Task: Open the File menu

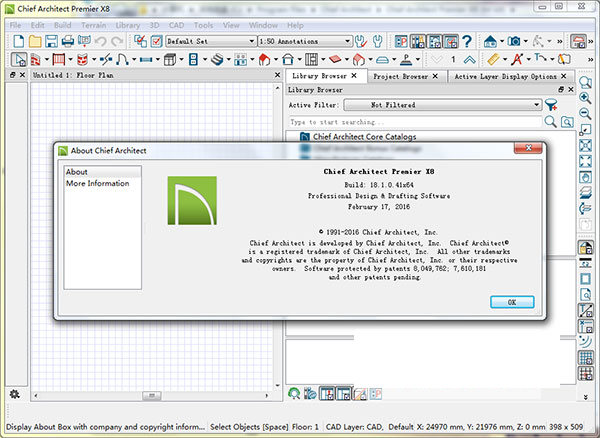Action: [x=15, y=25]
